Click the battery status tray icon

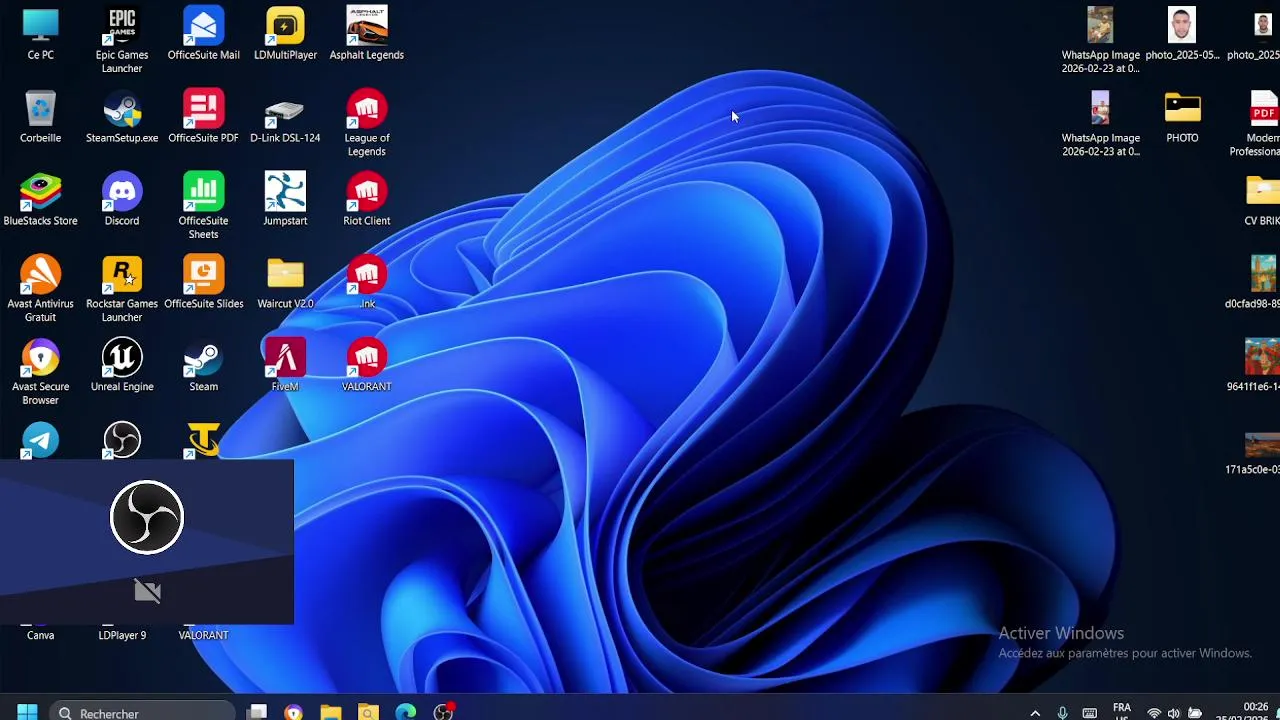pyautogui.click(x=1194, y=713)
